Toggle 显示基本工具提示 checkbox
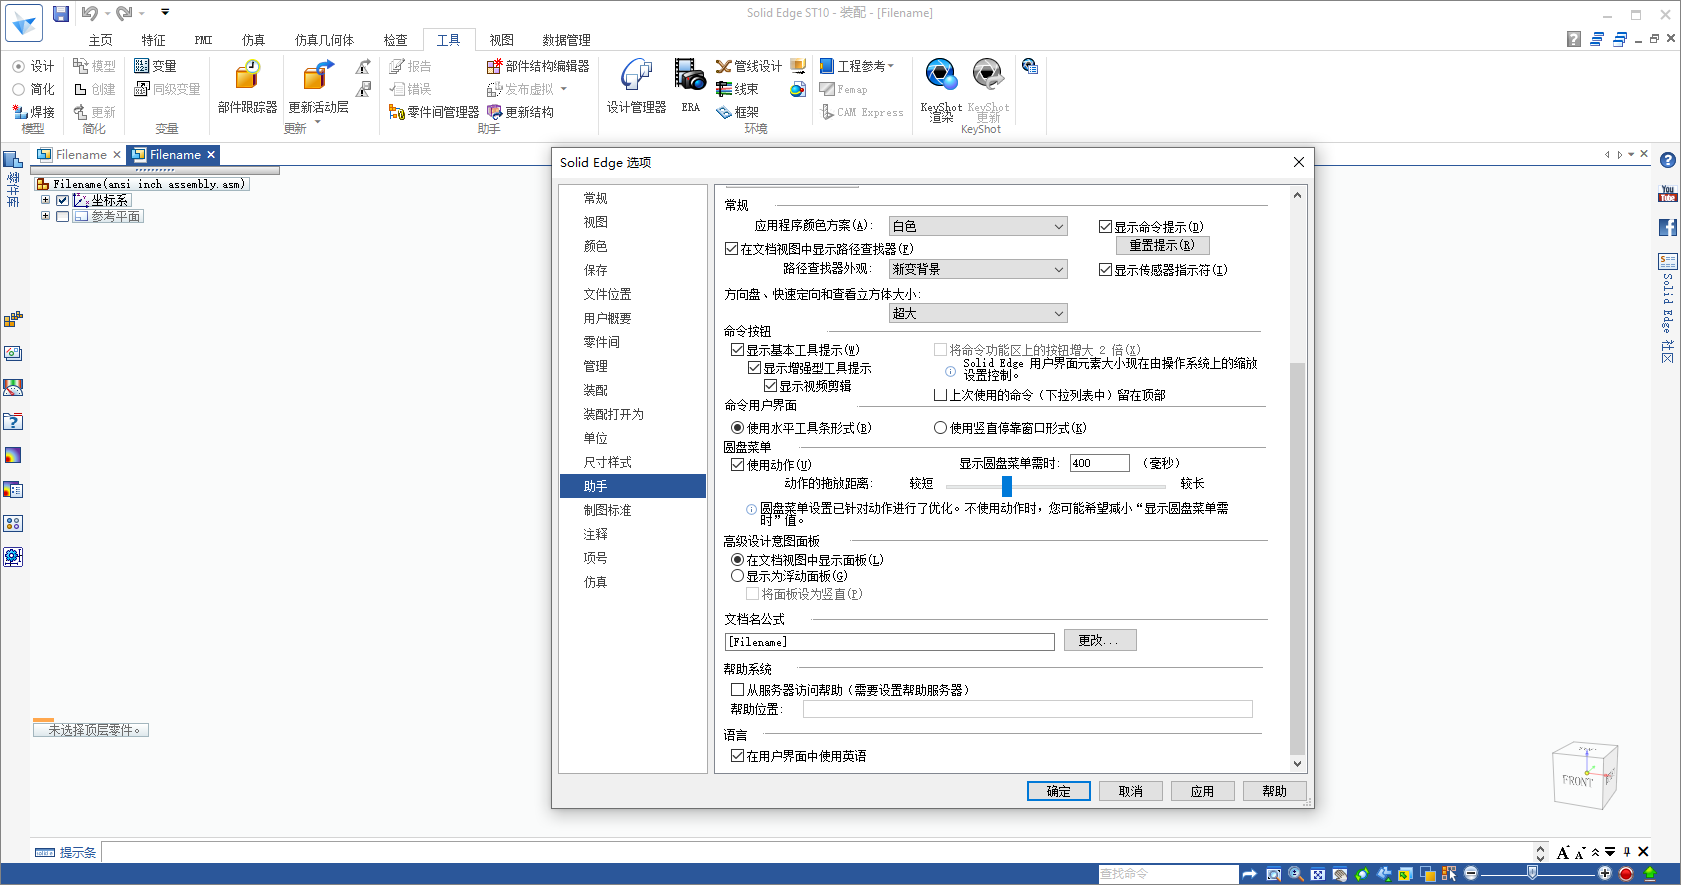This screenshot has height=885, width=1681. [737, 350]
